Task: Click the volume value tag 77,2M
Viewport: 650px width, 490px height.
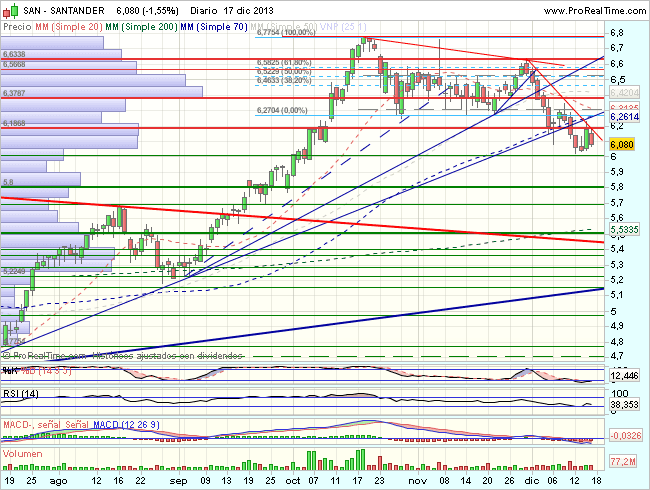Action: pos(623,461)
